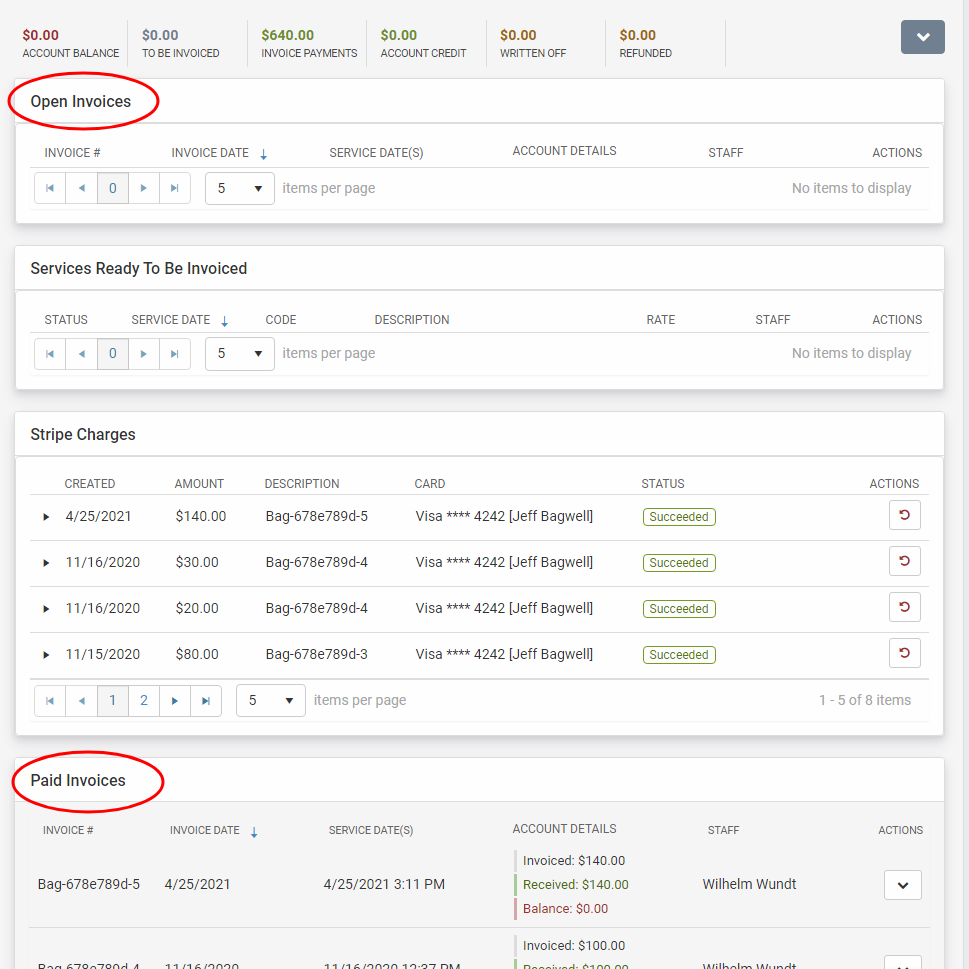The height and width of the screenshot is (969, 969).
Task: Refund the $30.00 Stripe charge
Action: pyautogui.click(x=904, y=561)
